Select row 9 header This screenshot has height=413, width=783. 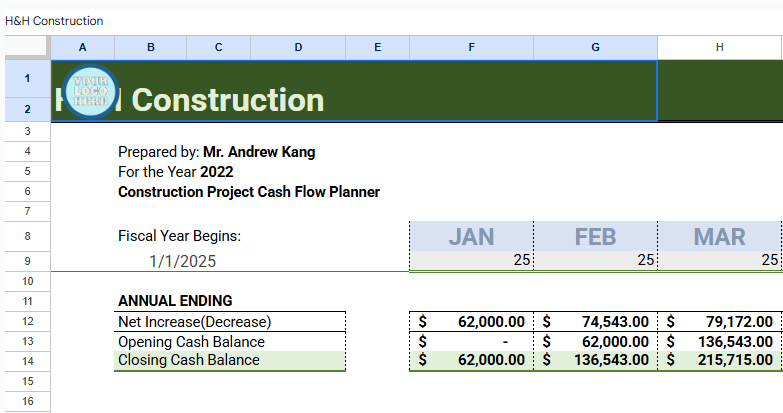[x=26, y=261]
